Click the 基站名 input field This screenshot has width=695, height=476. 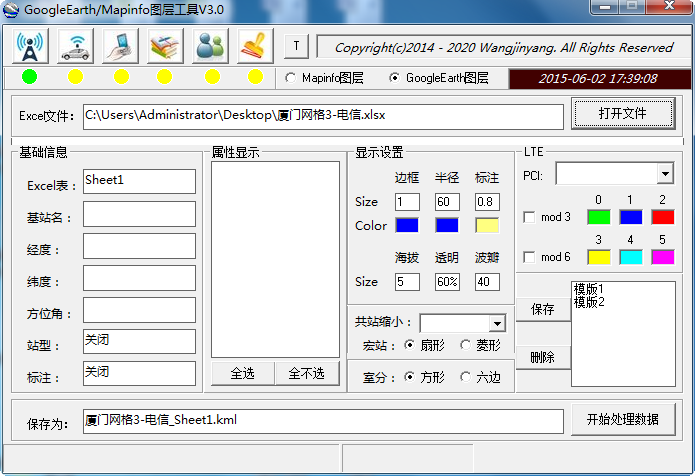click(139, 214)
